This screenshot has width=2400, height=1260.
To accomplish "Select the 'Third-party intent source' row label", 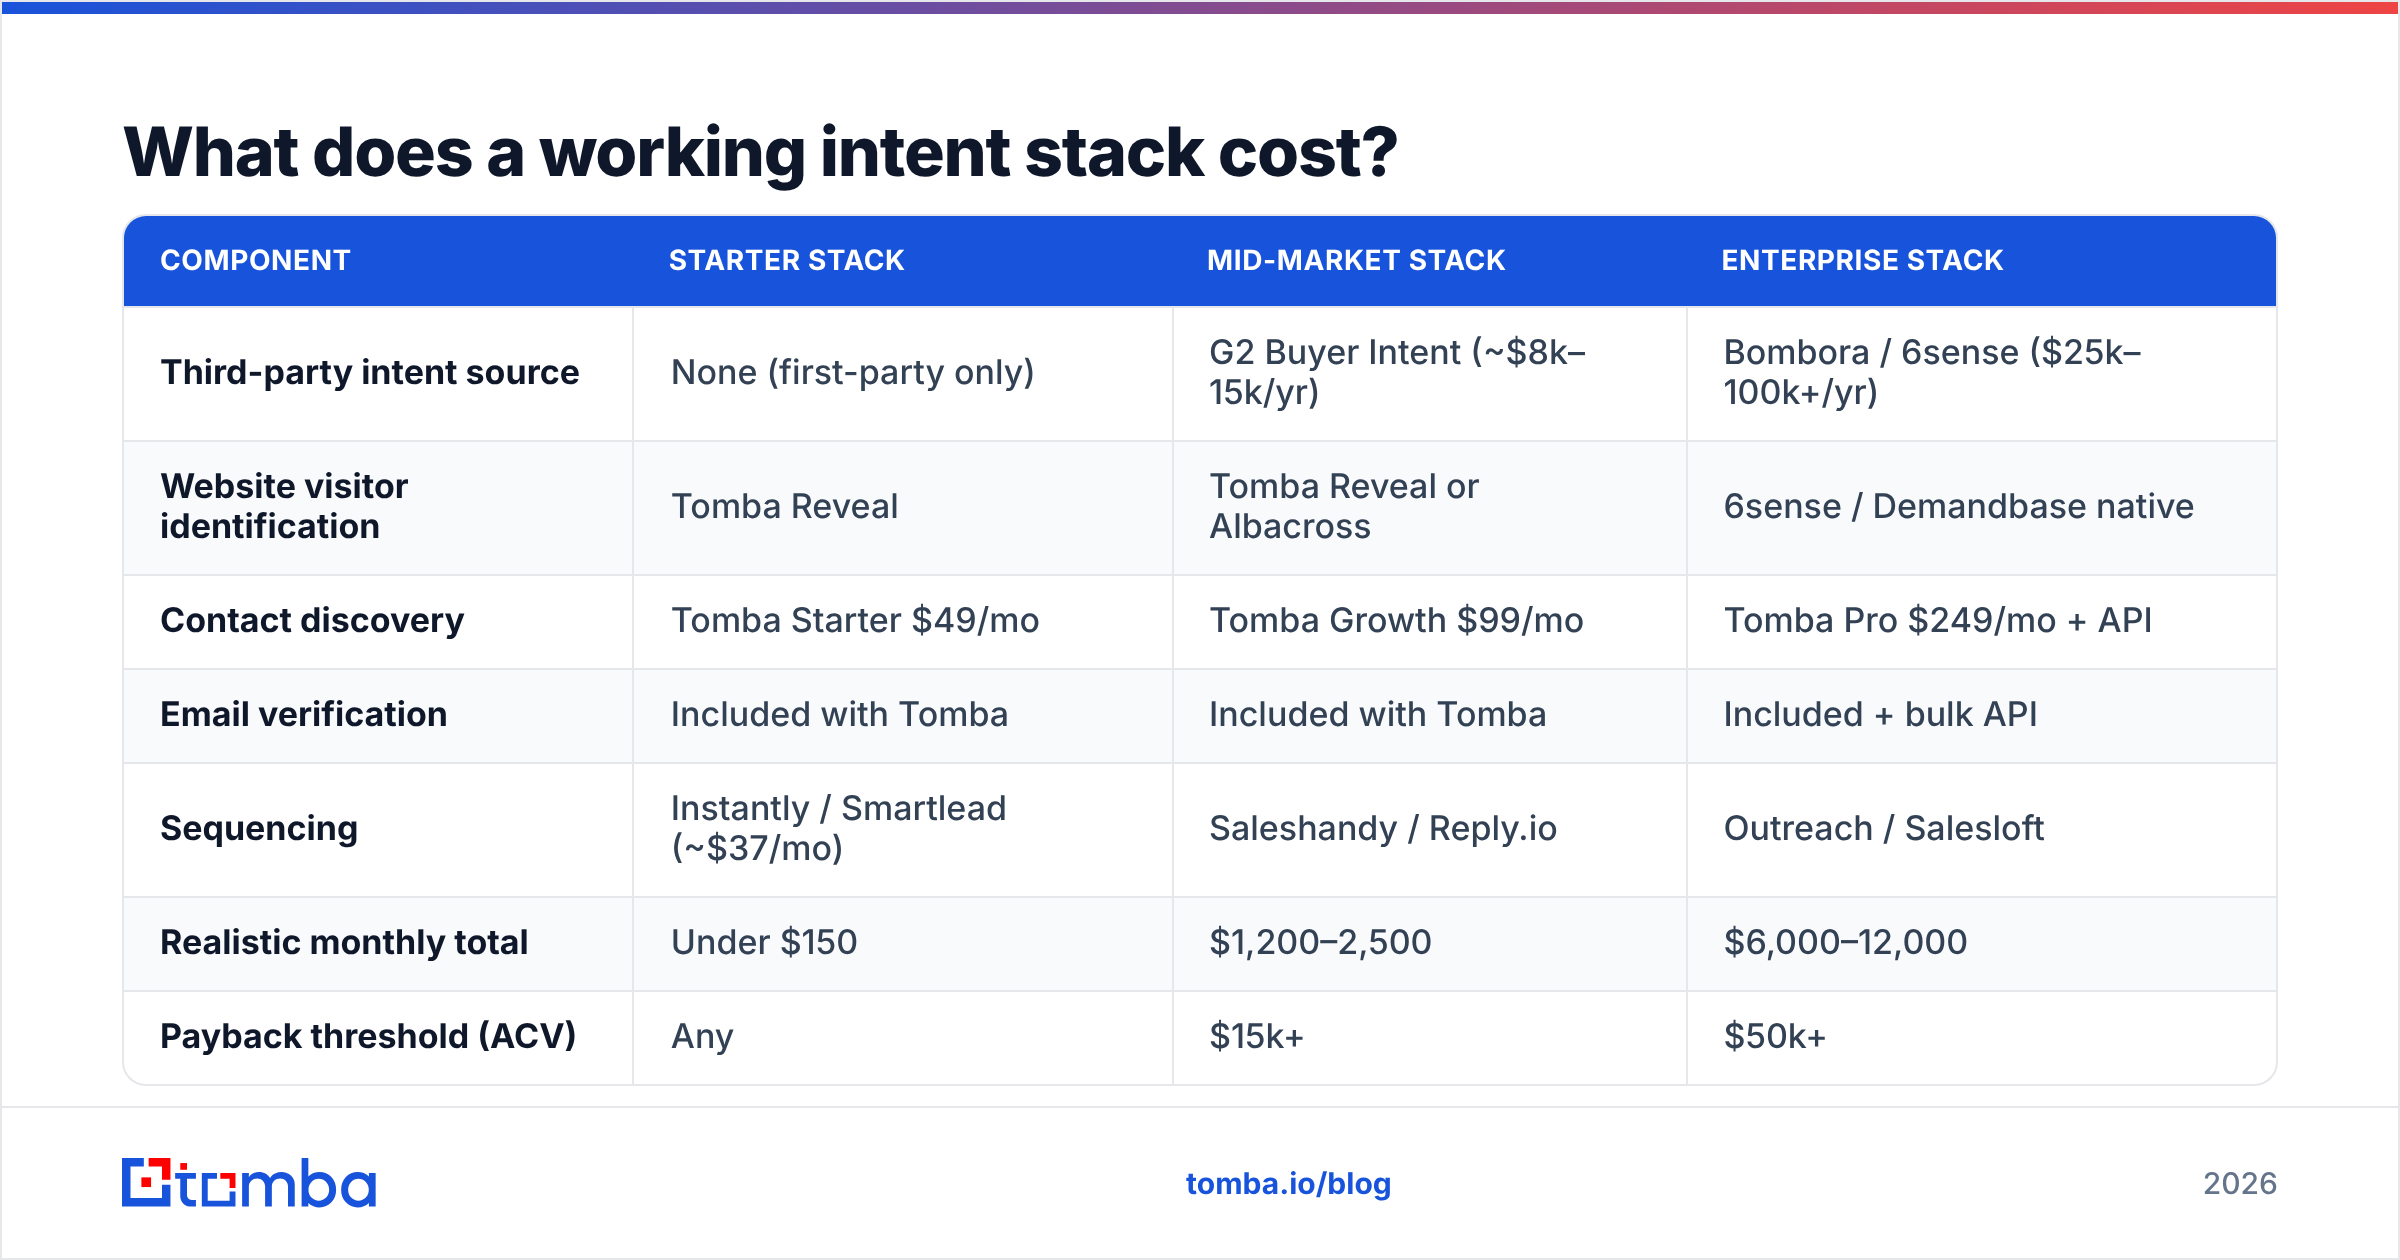I will (370, 372).
